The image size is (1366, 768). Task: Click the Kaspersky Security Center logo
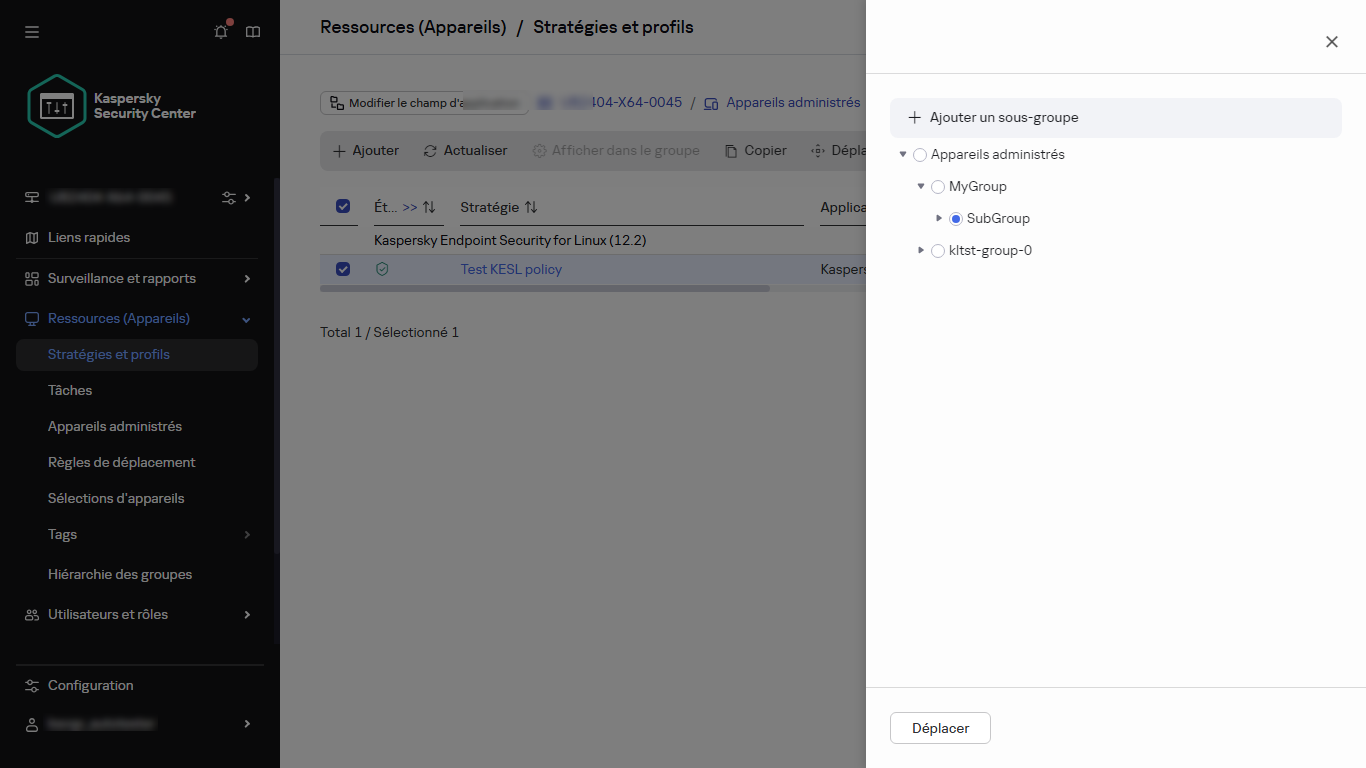tap(58, 106)
